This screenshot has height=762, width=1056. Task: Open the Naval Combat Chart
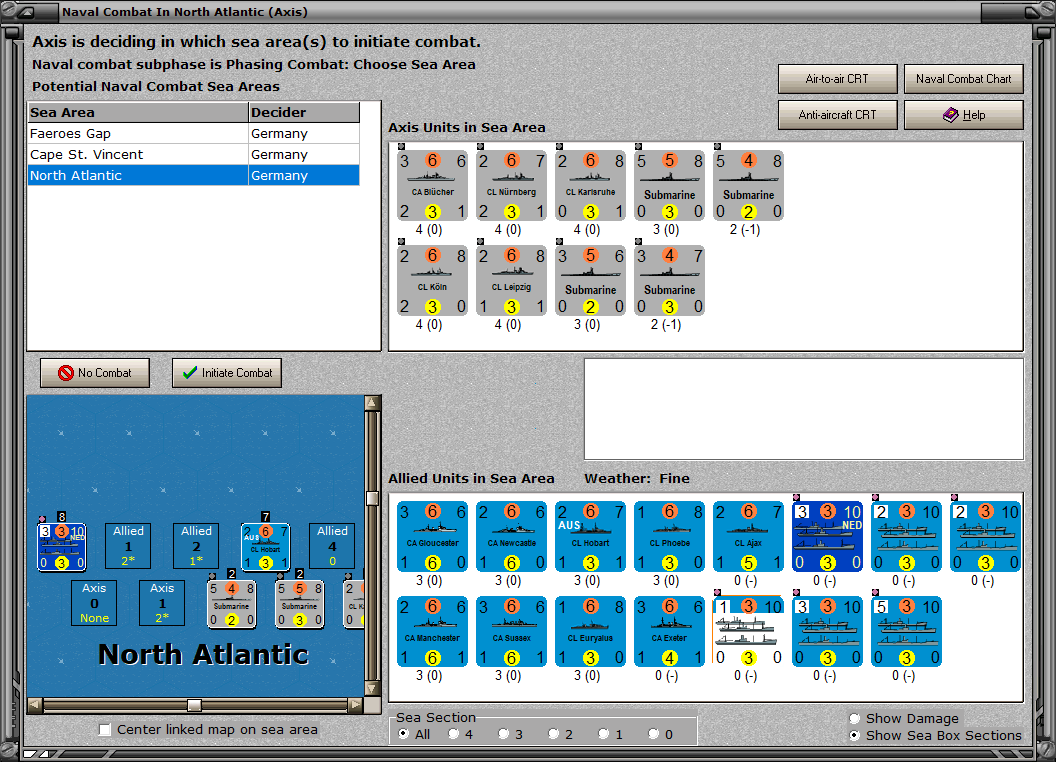(x=963, y=79)
